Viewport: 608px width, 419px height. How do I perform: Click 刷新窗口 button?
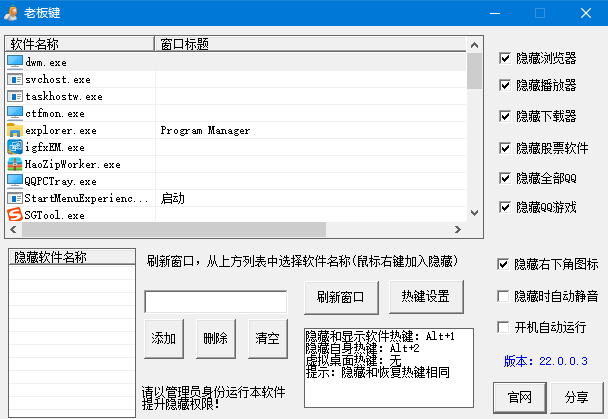(x=341, y=297)
